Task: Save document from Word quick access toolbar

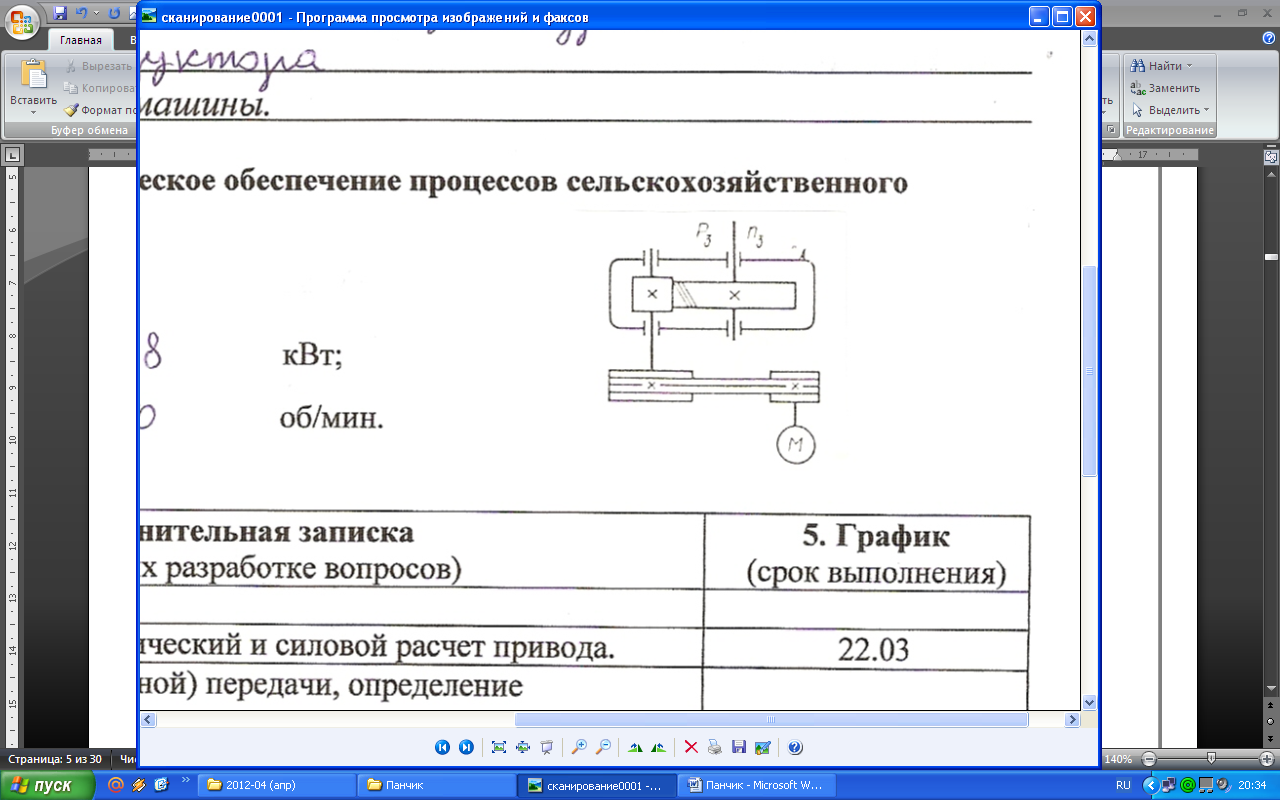Action: [x=61, y=13]
